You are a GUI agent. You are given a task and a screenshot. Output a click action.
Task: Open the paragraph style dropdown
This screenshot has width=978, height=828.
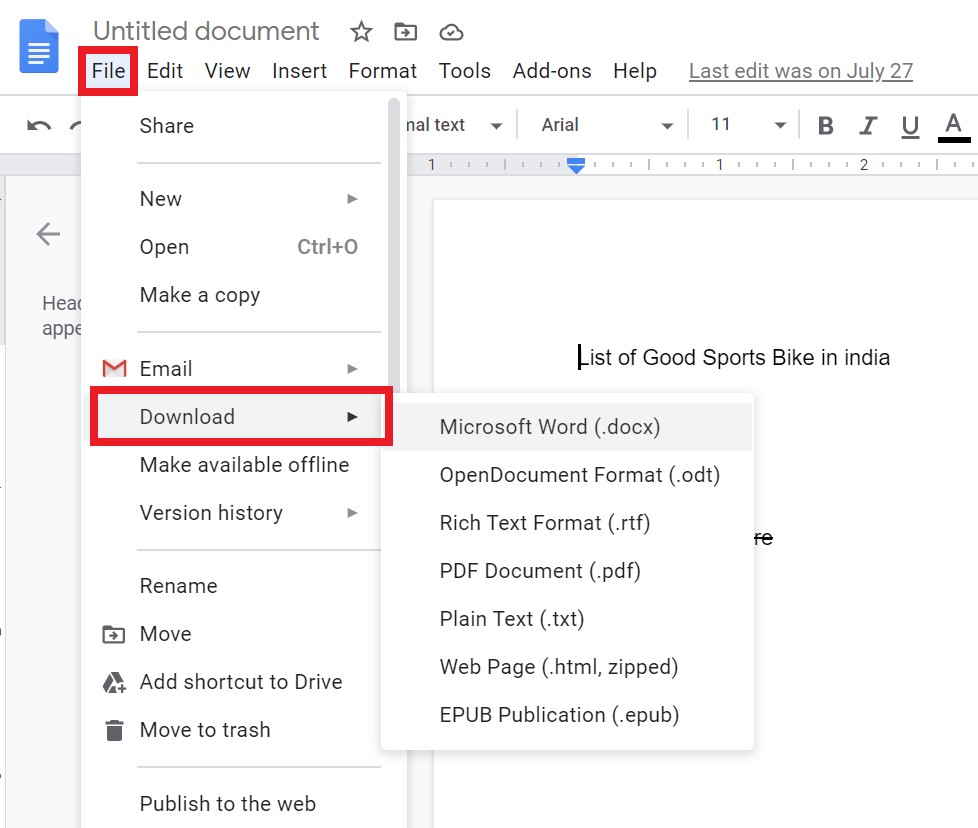click(453, 125)
